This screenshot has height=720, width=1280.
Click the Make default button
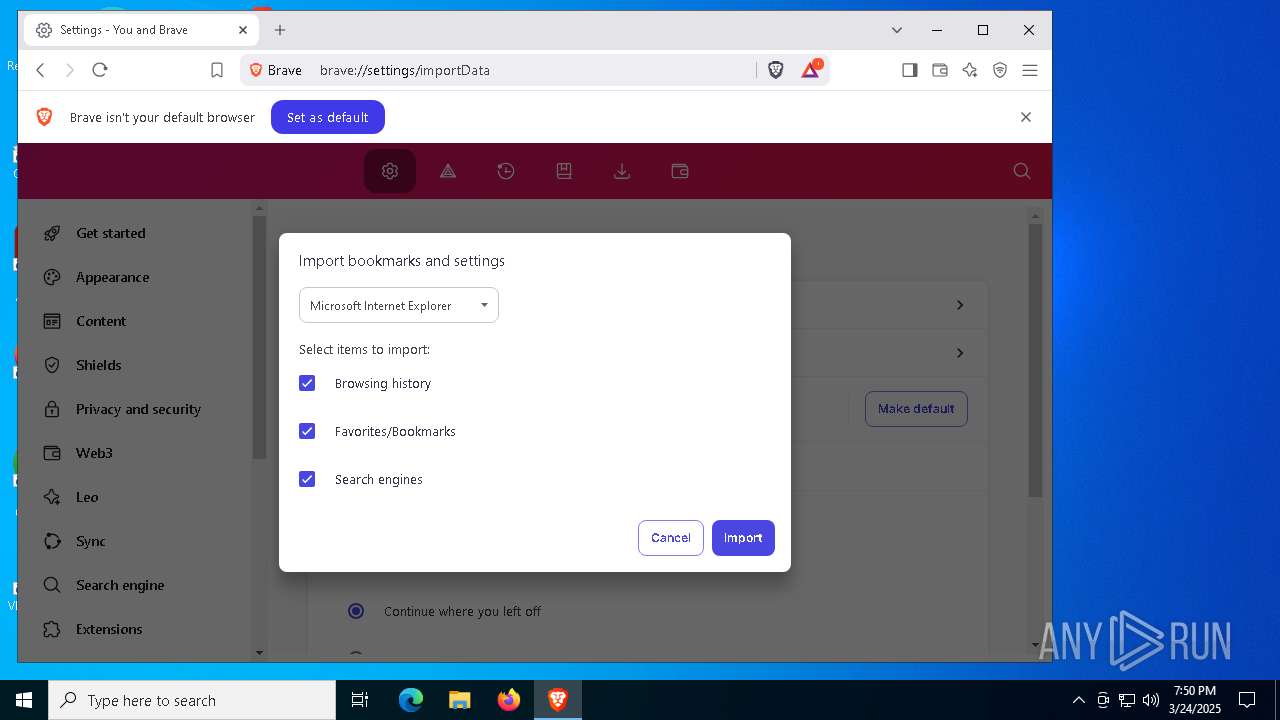(916, 409)
